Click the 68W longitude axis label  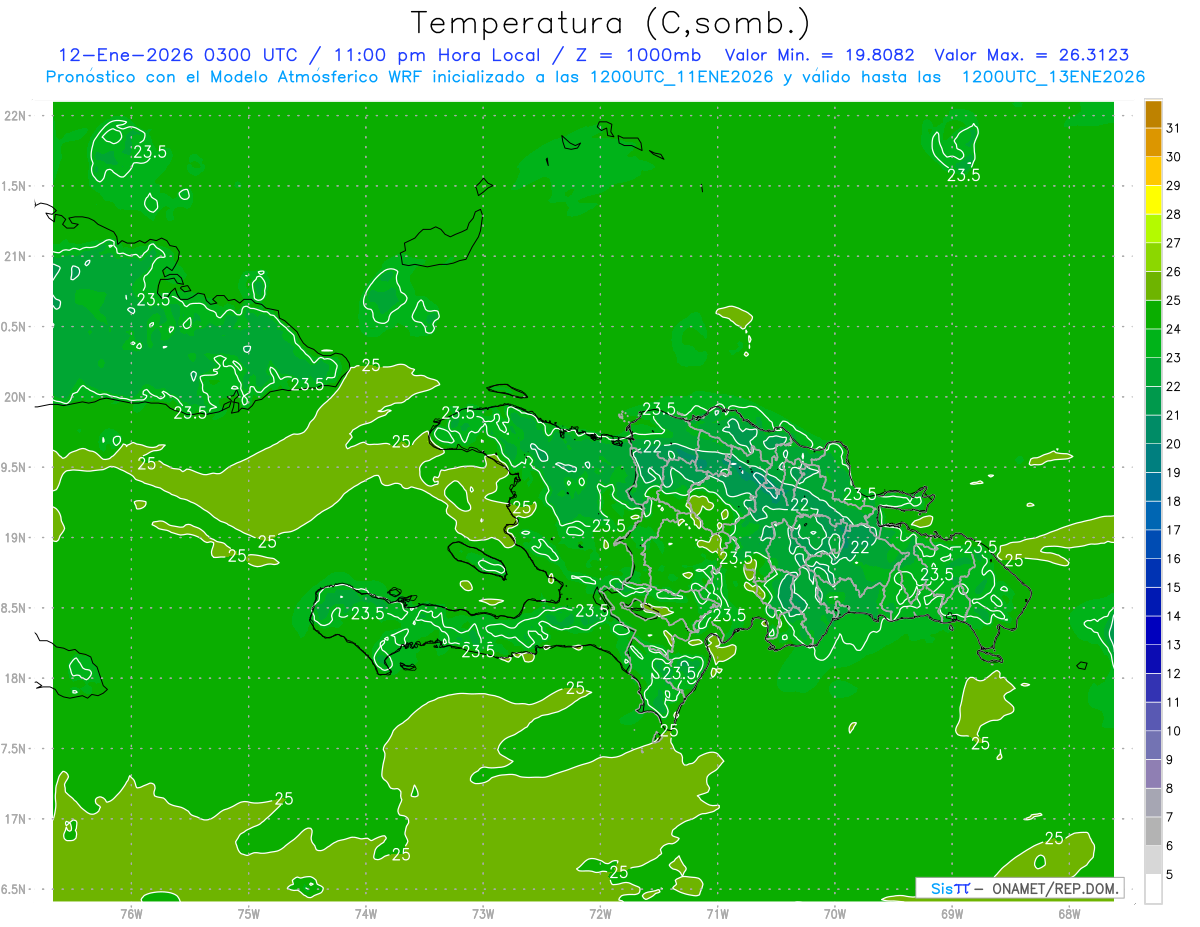1069,913
